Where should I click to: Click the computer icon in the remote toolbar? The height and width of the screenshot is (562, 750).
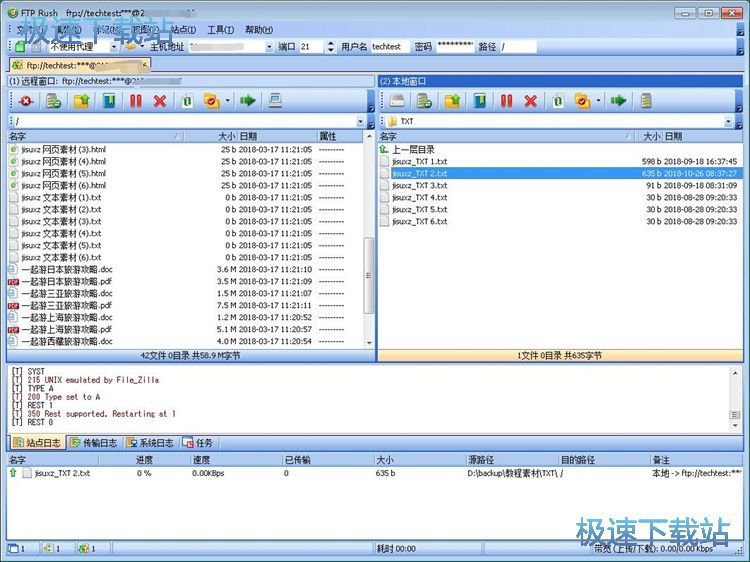point(275,101)
